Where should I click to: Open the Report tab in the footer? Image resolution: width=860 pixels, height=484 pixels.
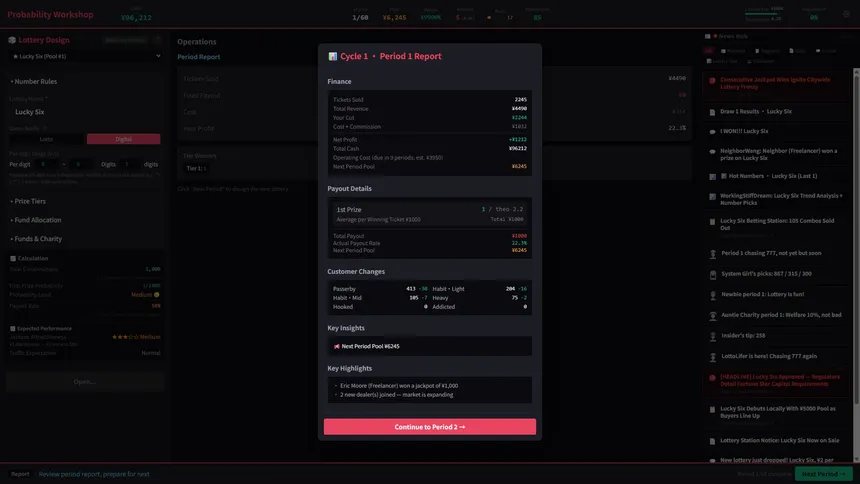click(x=20, y=474)
